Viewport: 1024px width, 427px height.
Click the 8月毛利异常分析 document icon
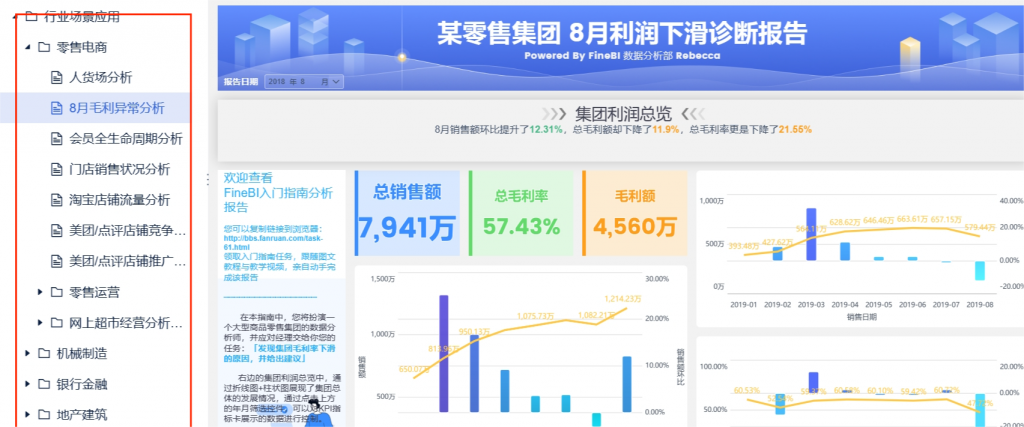57,108
